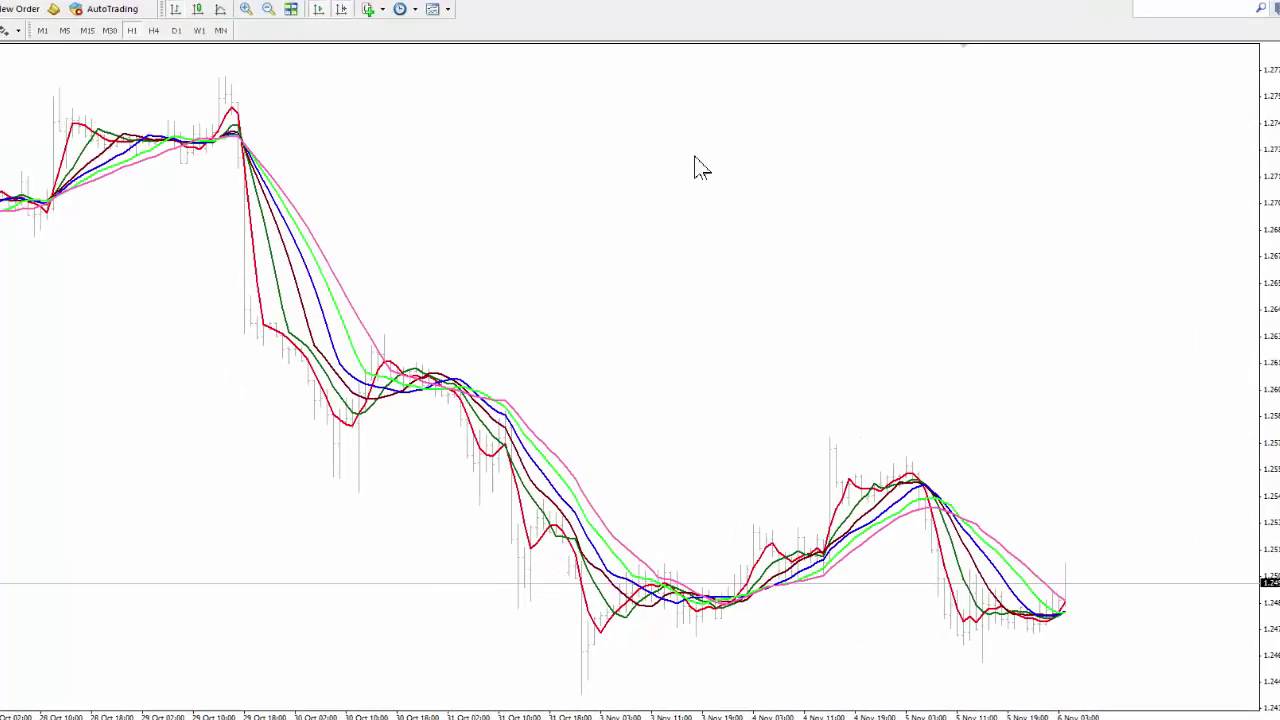This screenshot has width=1280, height=720.
Task: Click the search magnifier icon top right
Action: [1261, 8]
